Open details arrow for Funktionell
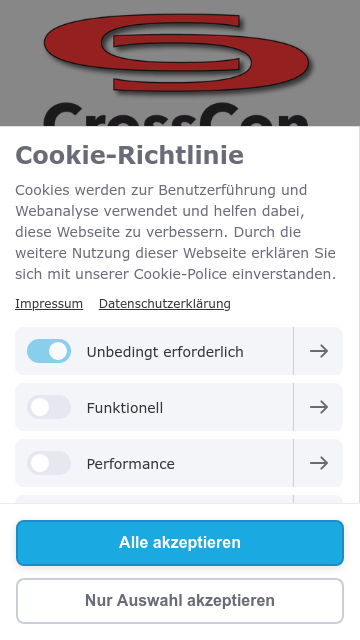 click(x=318, y=407)
